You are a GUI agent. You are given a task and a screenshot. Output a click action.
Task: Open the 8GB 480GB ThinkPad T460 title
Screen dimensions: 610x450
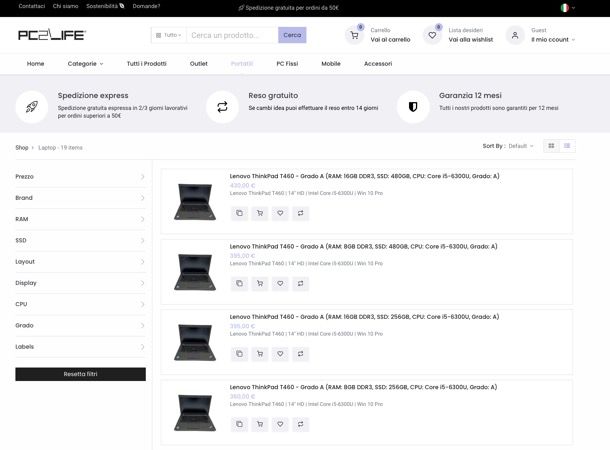pos(363,247)
